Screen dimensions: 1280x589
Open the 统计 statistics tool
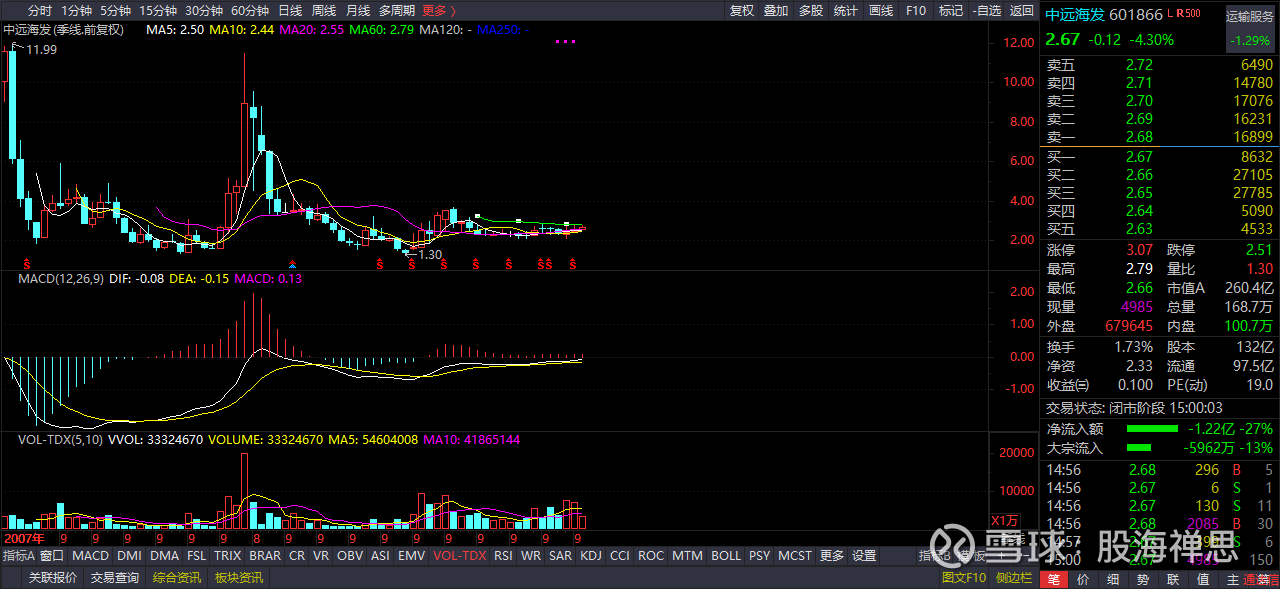click(x=846, y=10)
